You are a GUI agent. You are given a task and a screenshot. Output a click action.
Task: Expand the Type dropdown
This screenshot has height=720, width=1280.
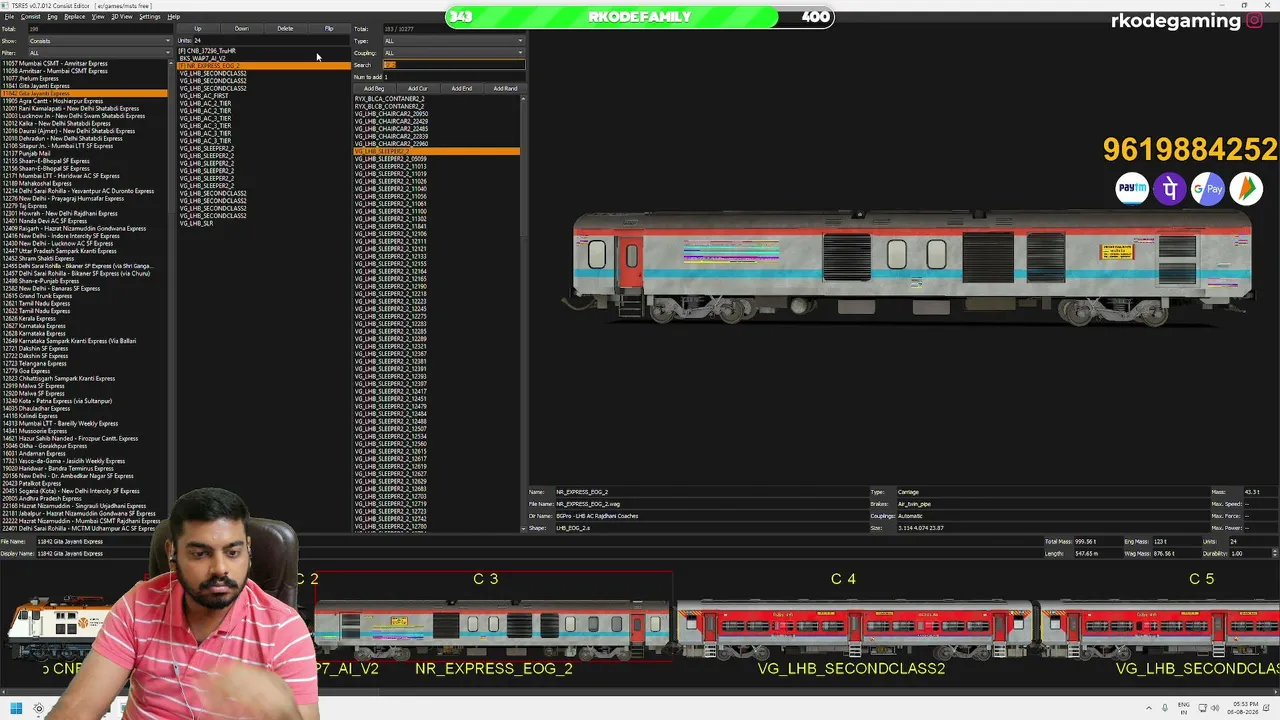(x=453, y=41)
